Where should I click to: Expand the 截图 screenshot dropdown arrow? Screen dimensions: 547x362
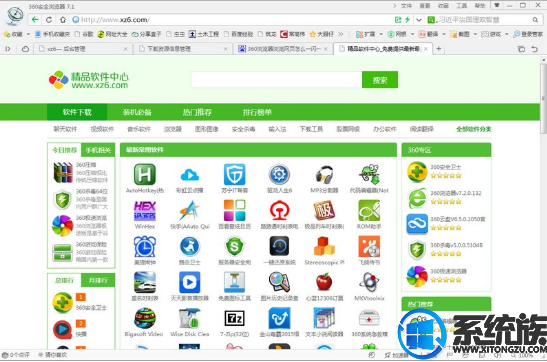click(x=475, y=34)
